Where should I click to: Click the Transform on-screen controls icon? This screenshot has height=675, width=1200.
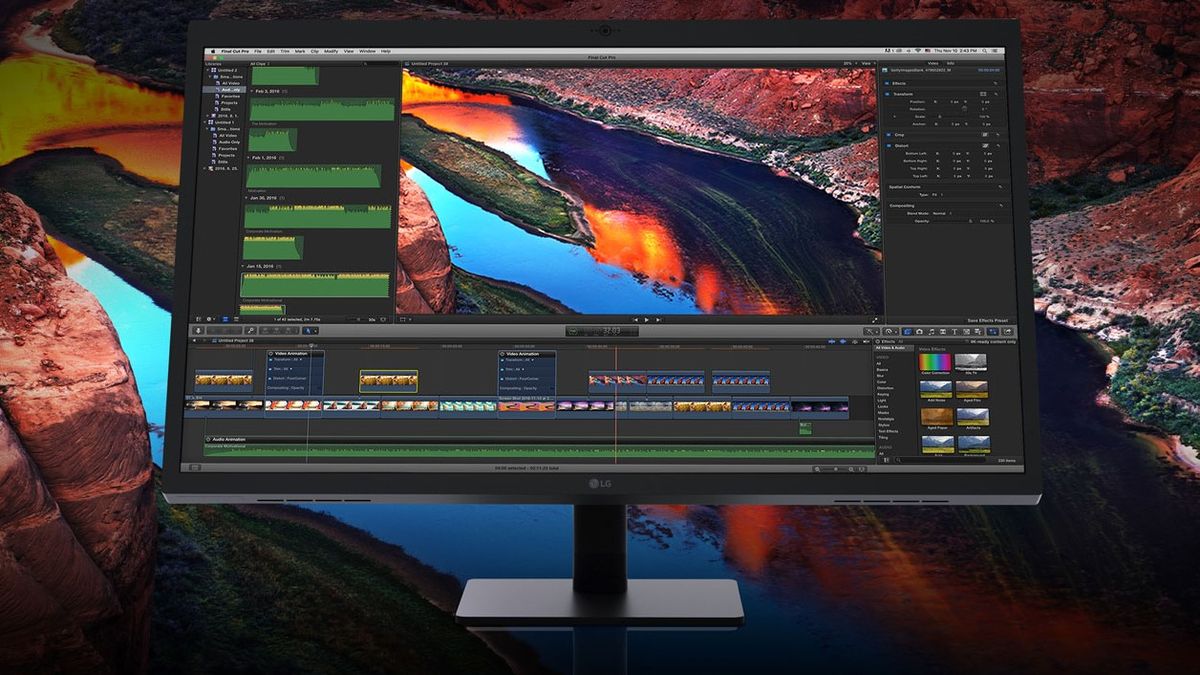[983, 94]
